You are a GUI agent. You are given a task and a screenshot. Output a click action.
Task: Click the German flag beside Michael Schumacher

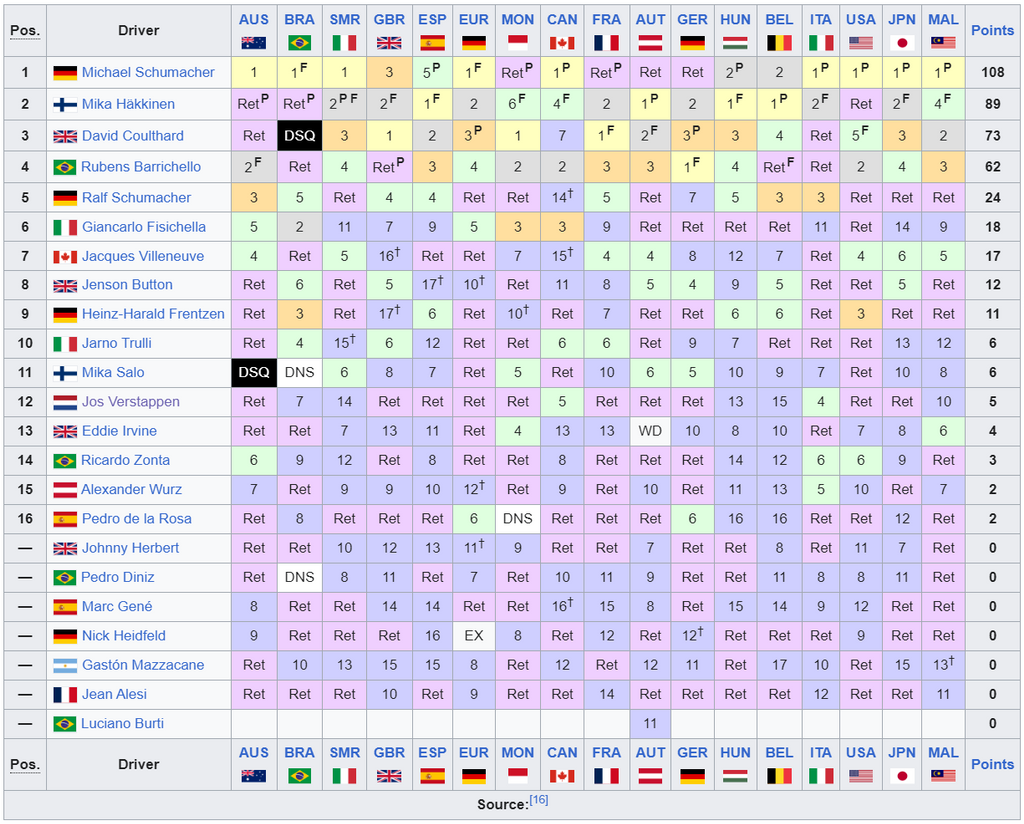click(65, 72)
